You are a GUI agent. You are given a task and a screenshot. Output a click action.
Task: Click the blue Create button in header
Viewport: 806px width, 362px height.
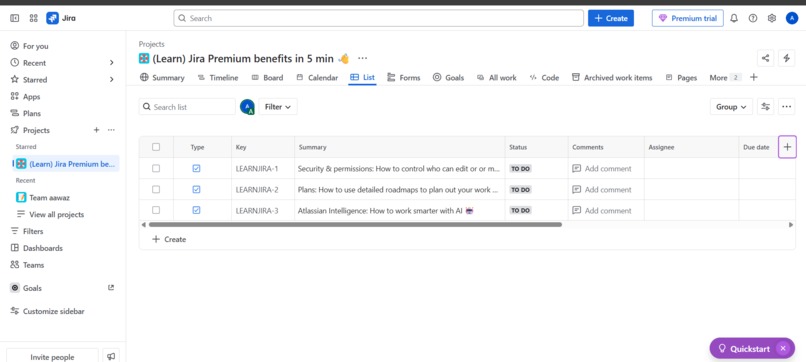(611, 18)
